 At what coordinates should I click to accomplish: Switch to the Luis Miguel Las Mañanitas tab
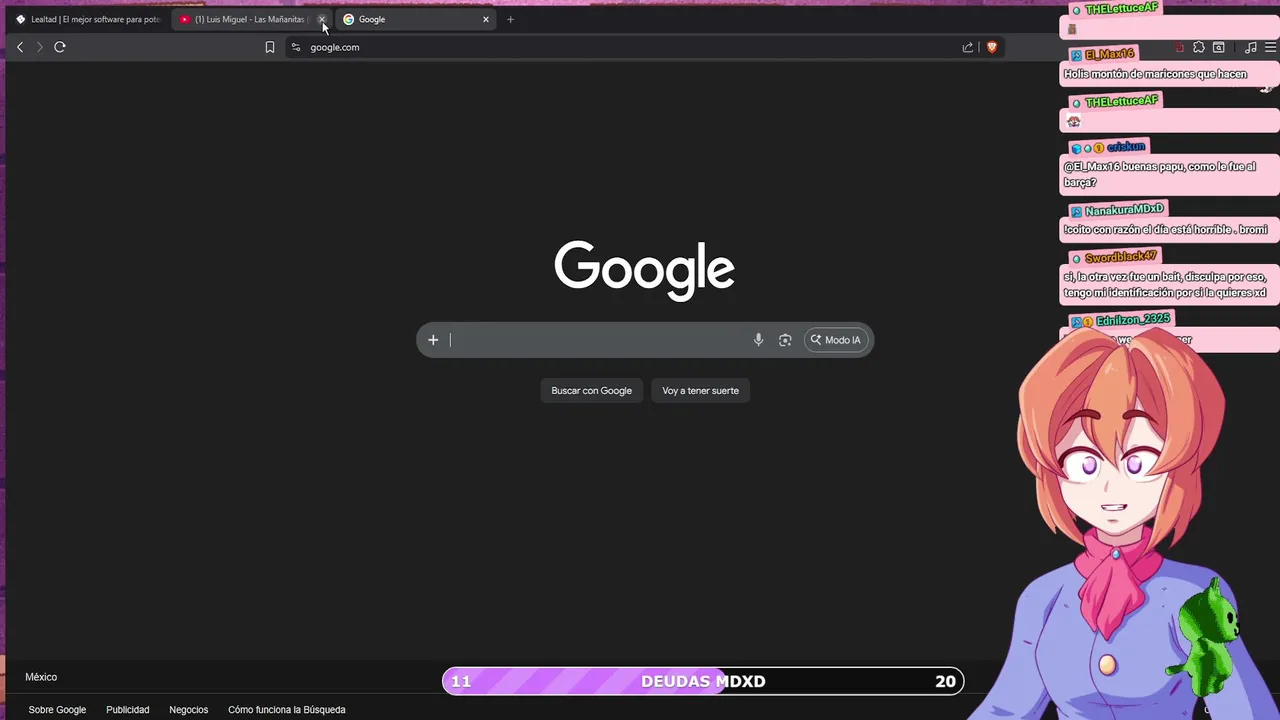(x=252, y=19)
